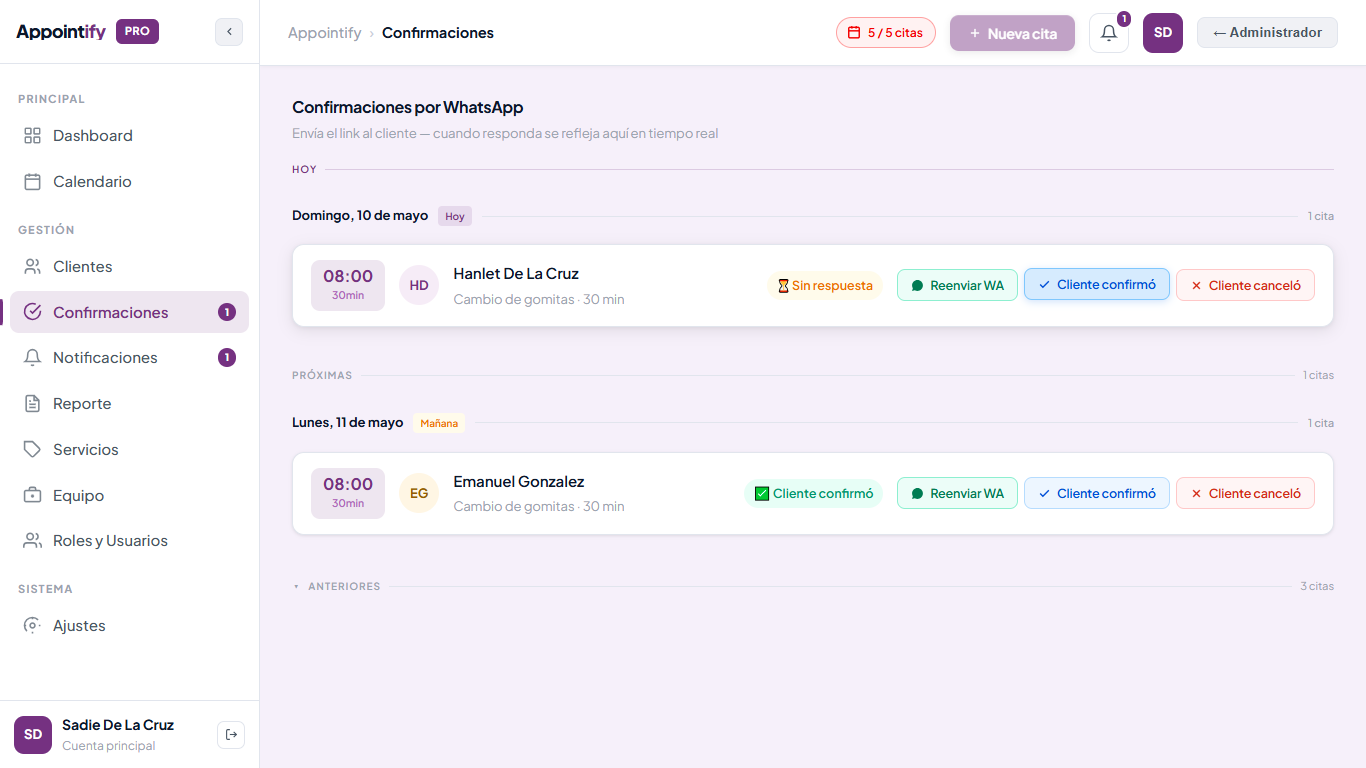Click the logout icon beside Sadie De La Cruz
Screen dimensions: 1366x768
231,735
